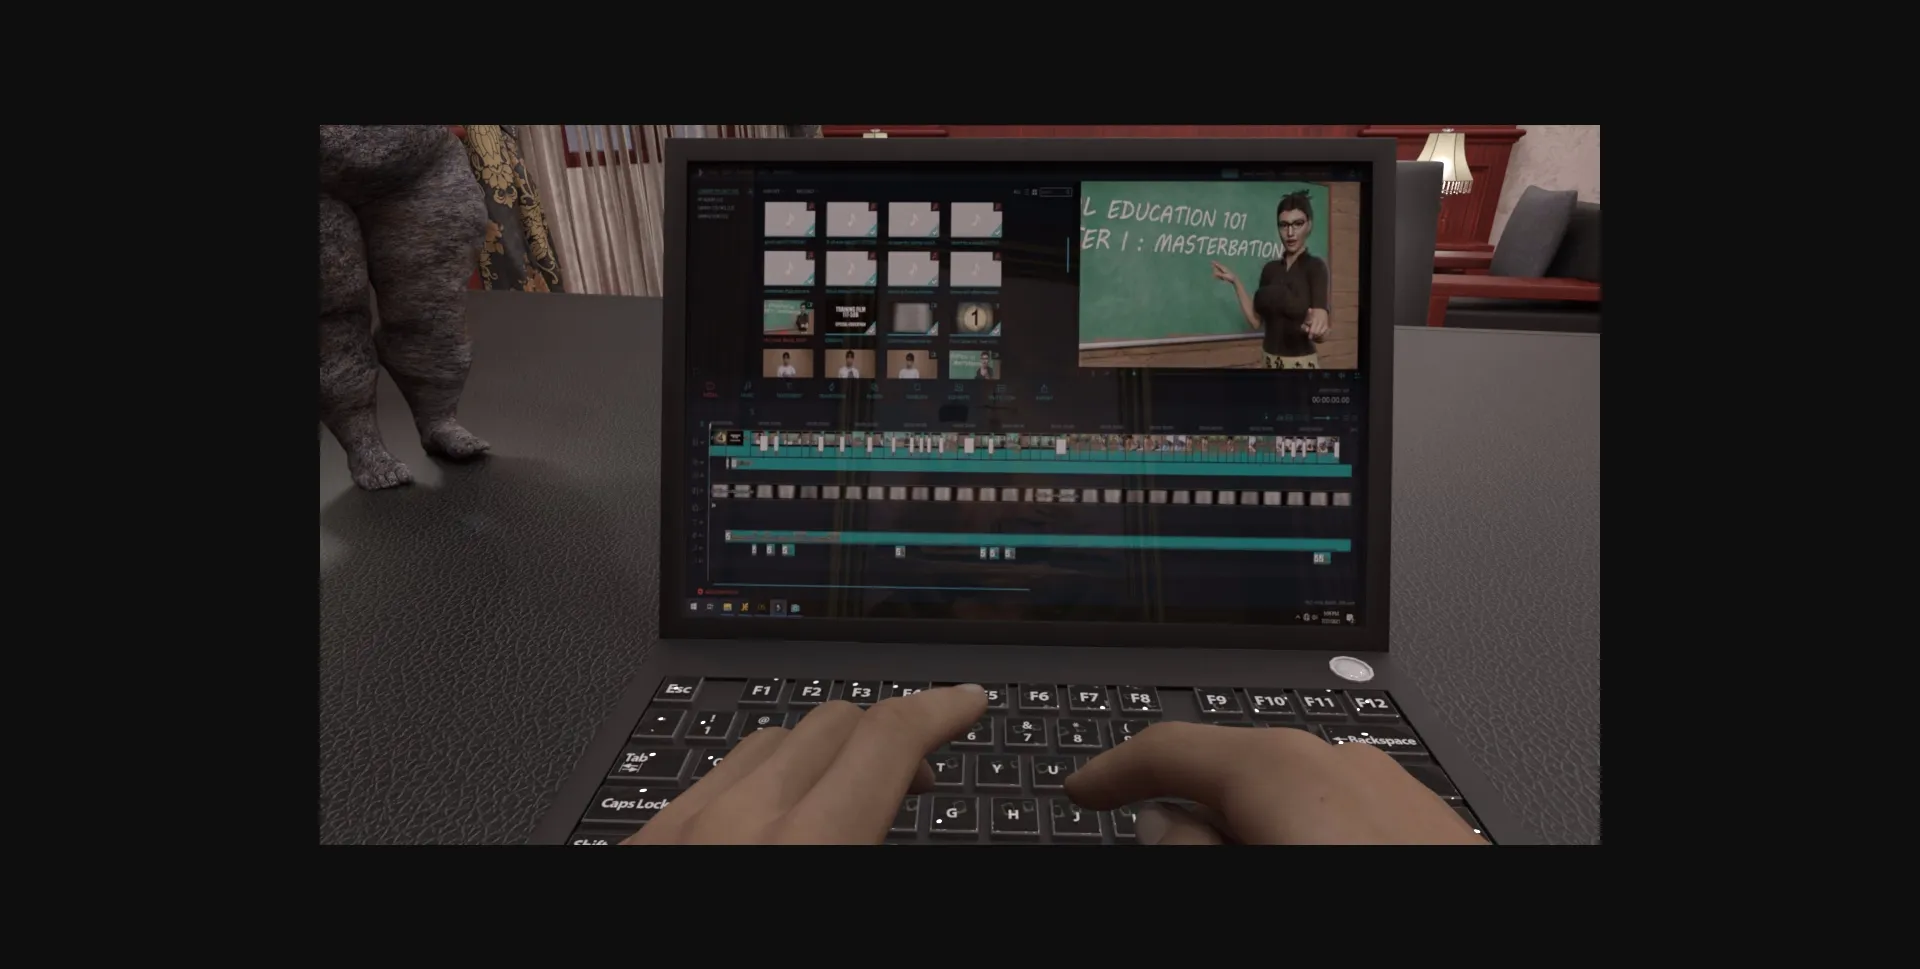The image size is (1920, 969).
Task: Open the Import dropdown above the media library
Action: pos(773,191)
